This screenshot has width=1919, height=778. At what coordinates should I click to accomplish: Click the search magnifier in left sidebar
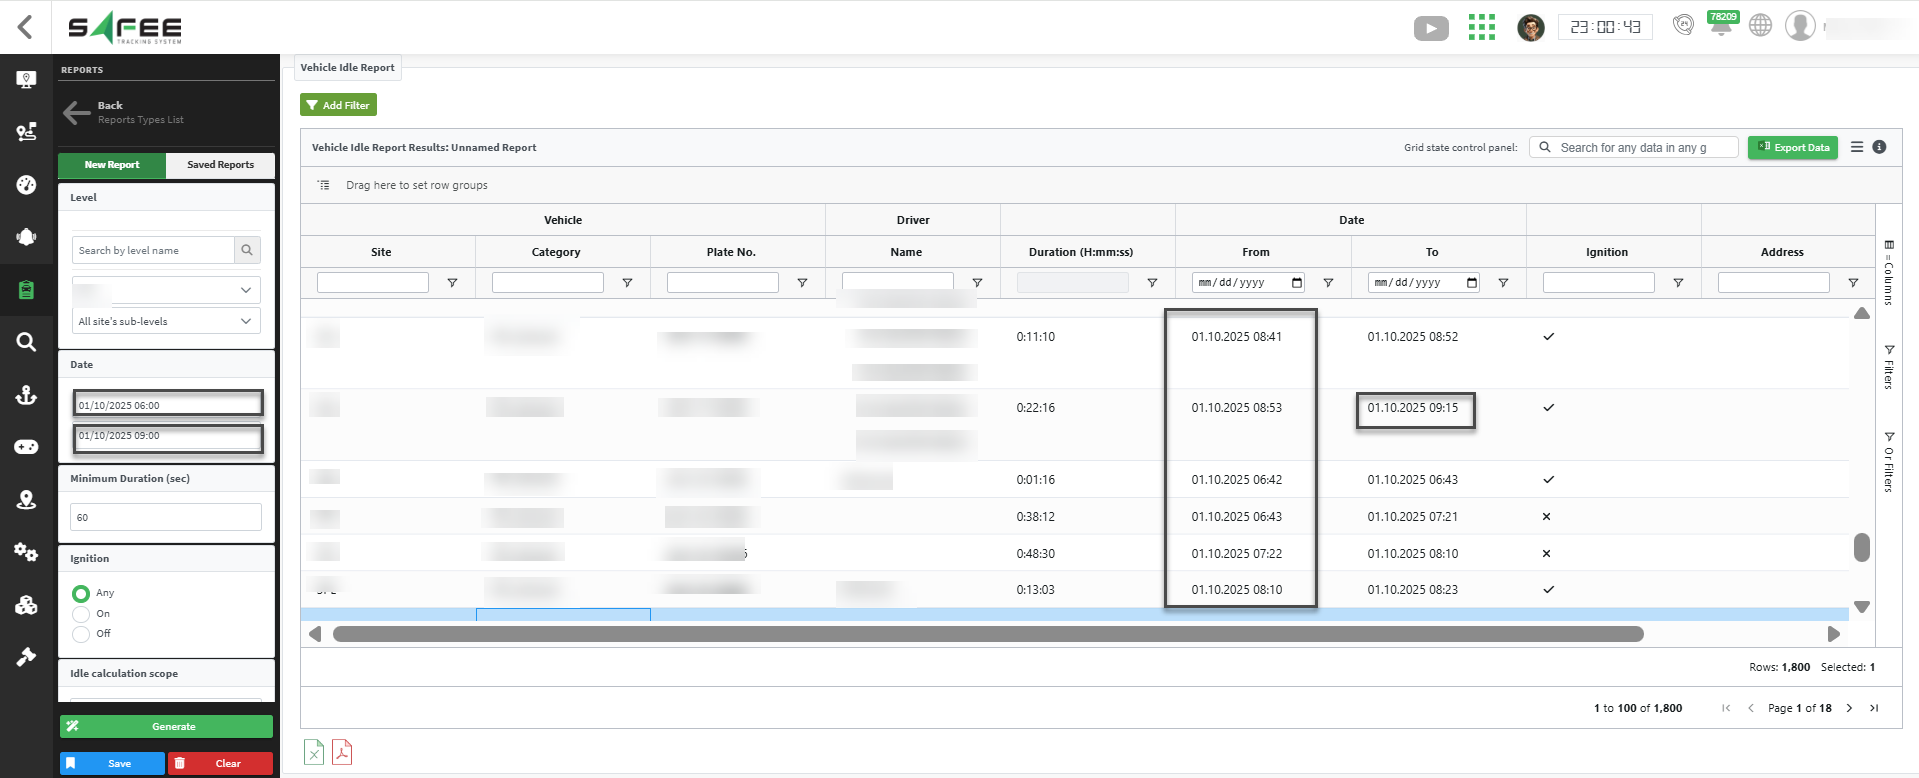(x=27, y=342)
